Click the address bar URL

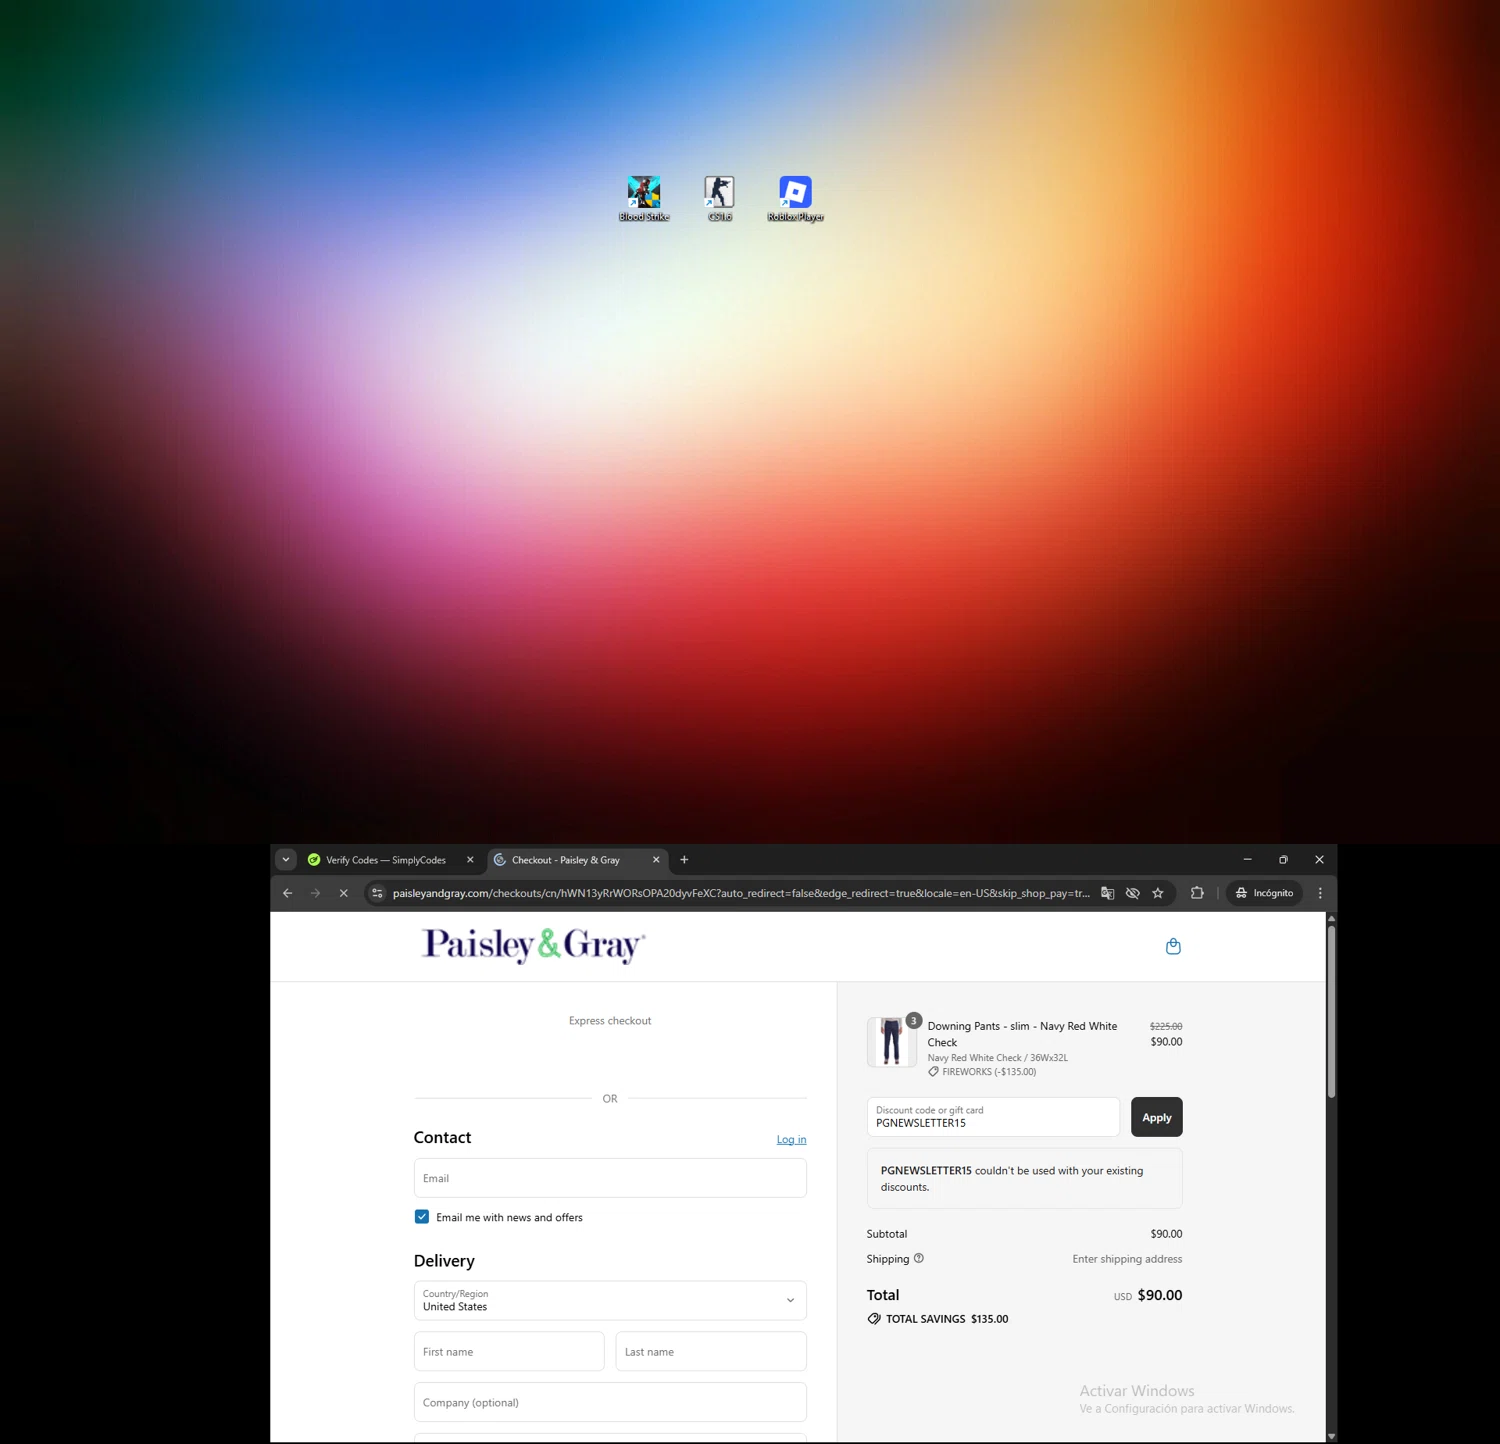point(741,893)
